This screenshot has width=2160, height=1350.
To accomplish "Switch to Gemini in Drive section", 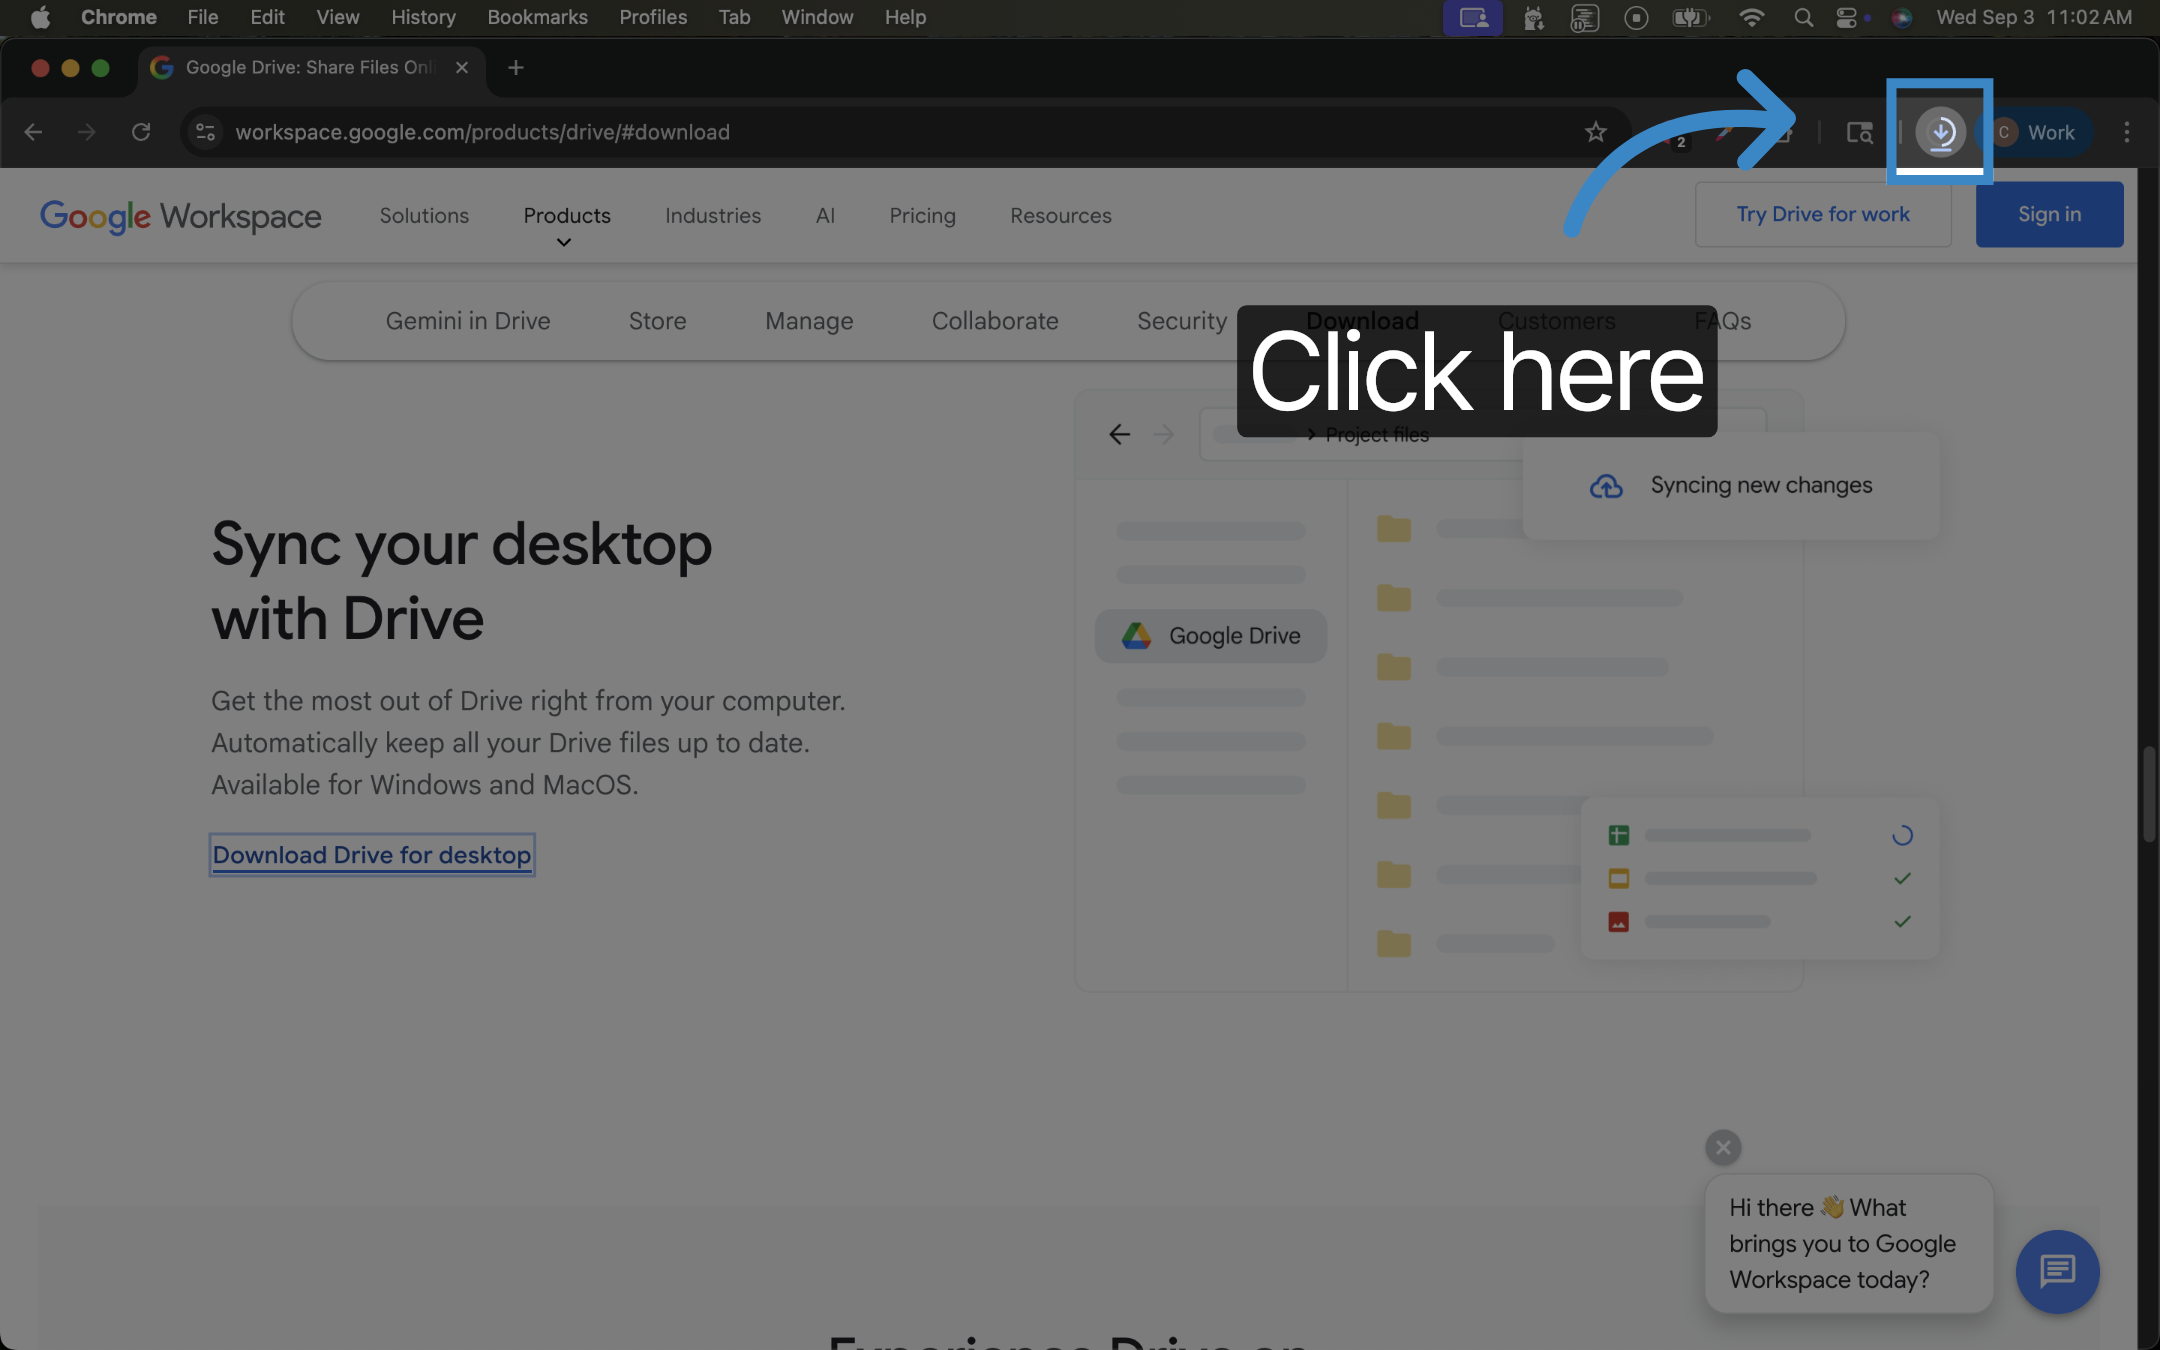I will coord(468,321).
